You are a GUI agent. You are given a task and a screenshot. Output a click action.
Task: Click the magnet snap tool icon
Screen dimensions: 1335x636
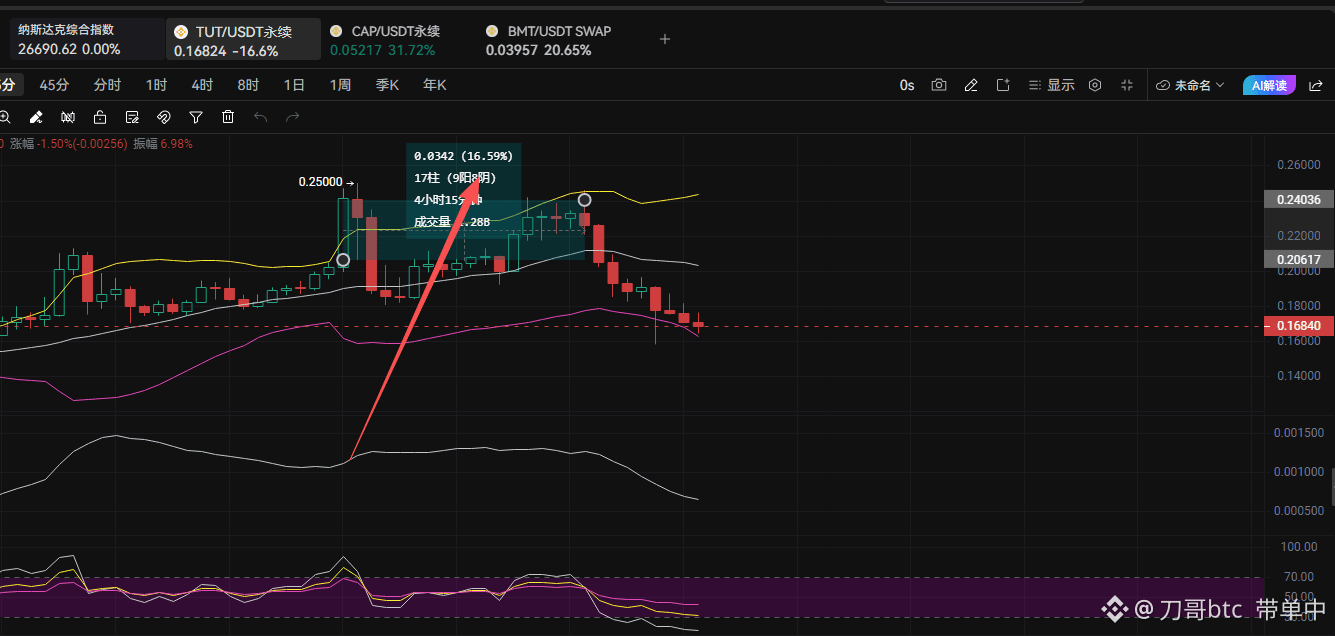coord(164,117)
